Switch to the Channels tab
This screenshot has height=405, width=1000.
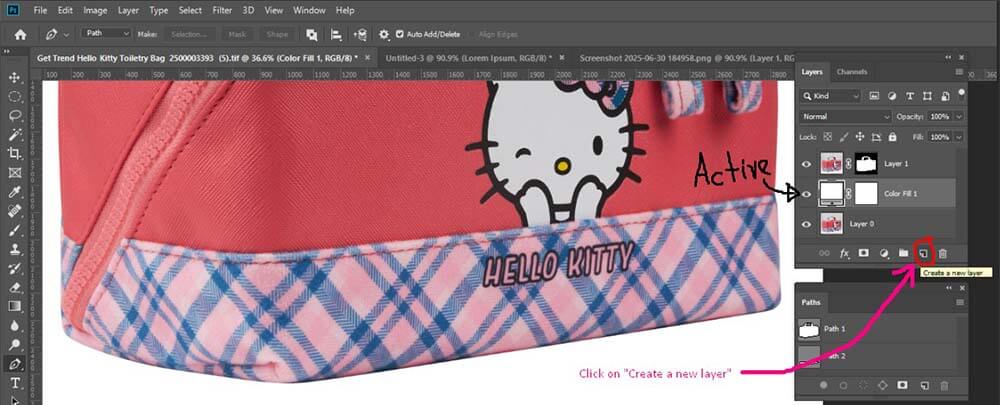[x=852, y=72]
